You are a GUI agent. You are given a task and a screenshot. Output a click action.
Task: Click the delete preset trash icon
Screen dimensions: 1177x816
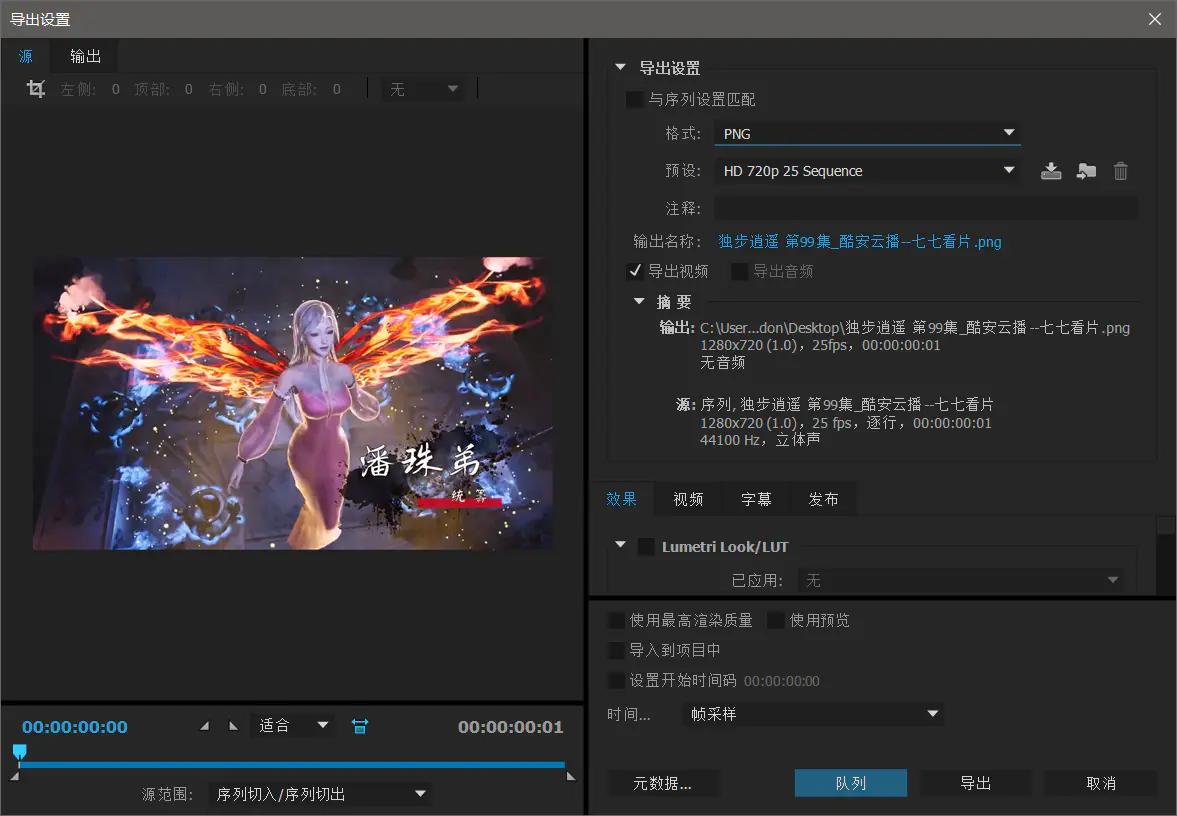1121,171
